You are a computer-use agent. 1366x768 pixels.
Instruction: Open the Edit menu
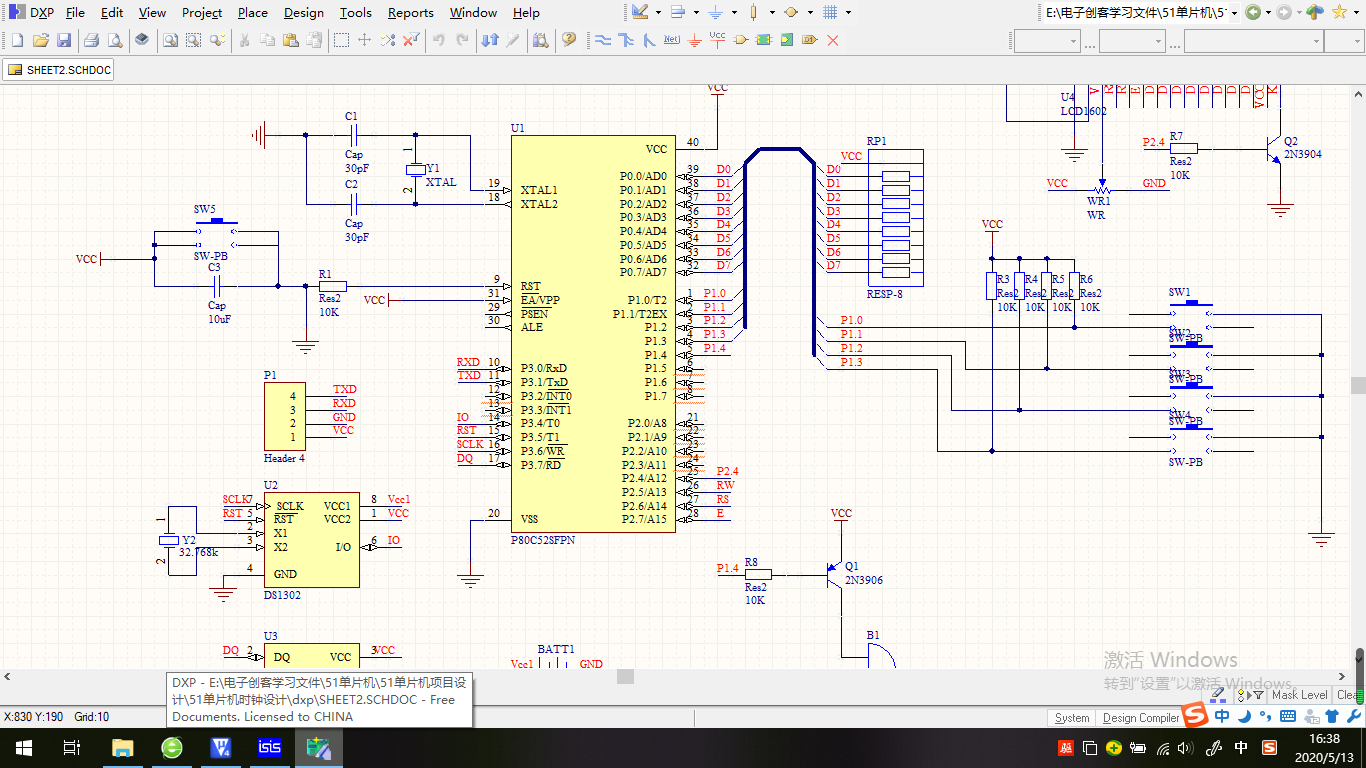tap(112, 13)
